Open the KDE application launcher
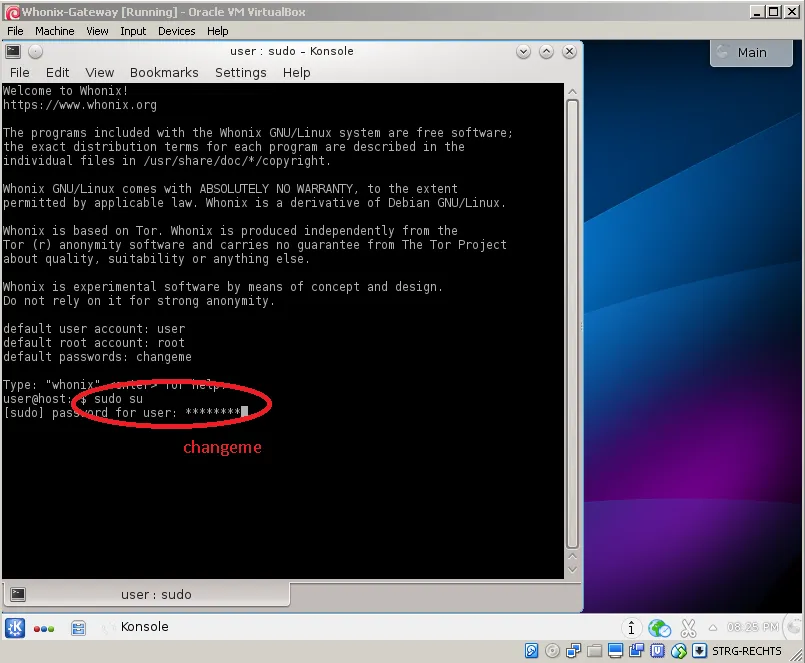Image resolution: width=805 pixels, height=663 pixels. pyautogui.click(x=15, y=628)
